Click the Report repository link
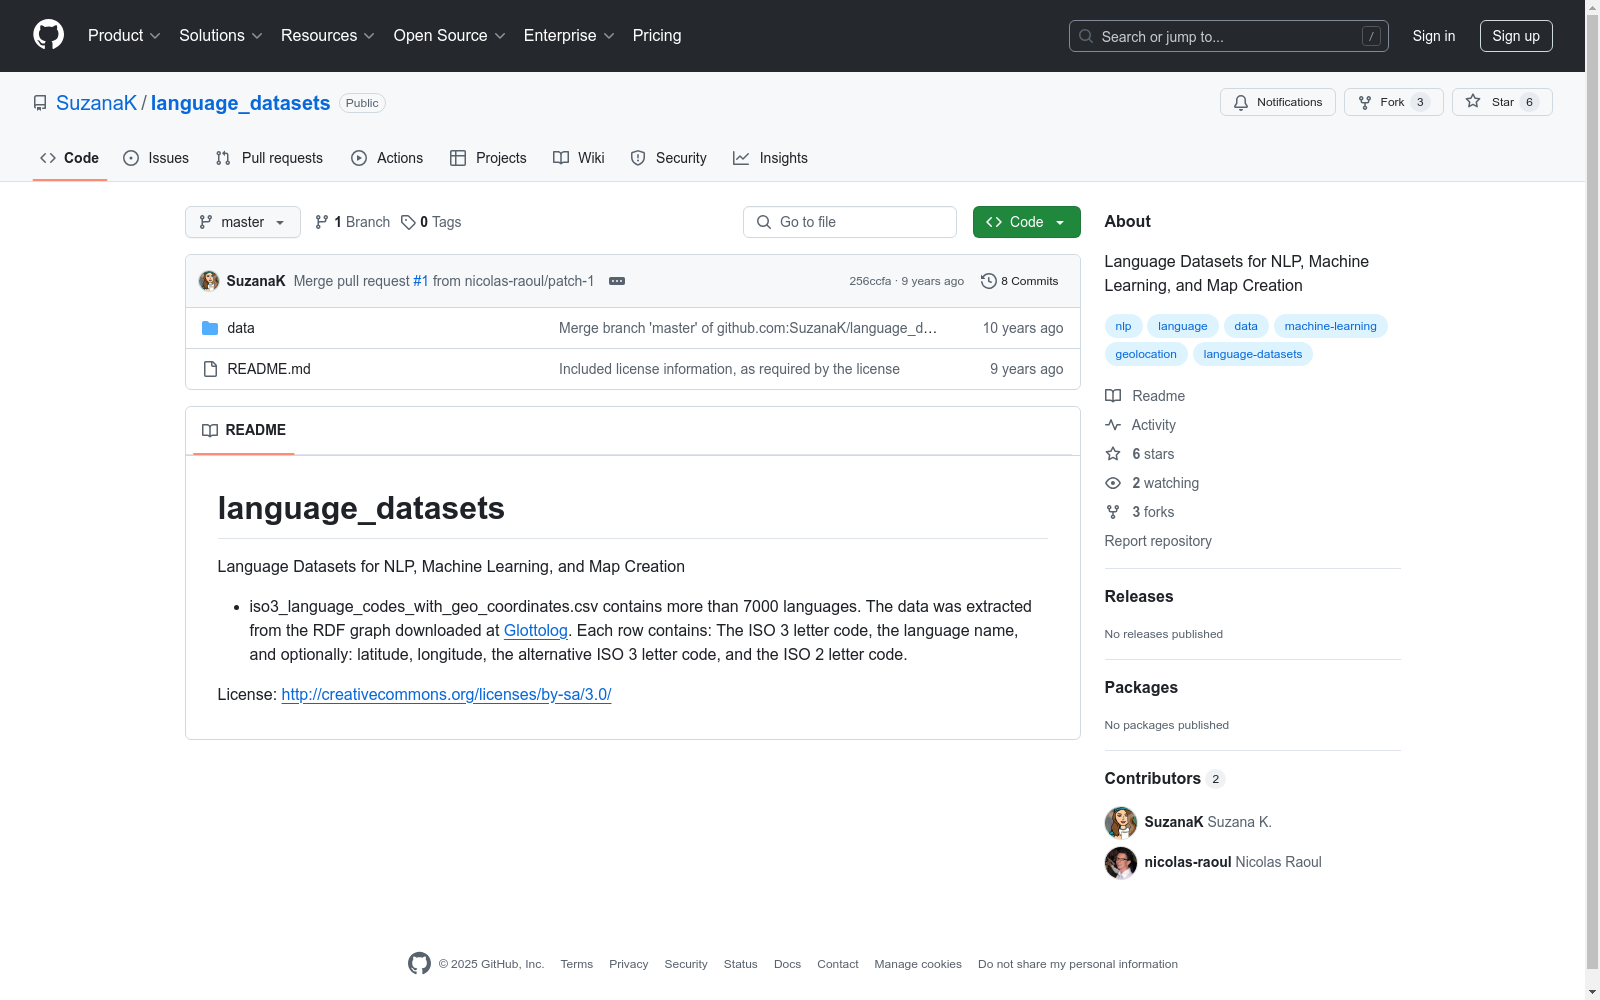1600x1000 pixels. (x=1158, y=541)
